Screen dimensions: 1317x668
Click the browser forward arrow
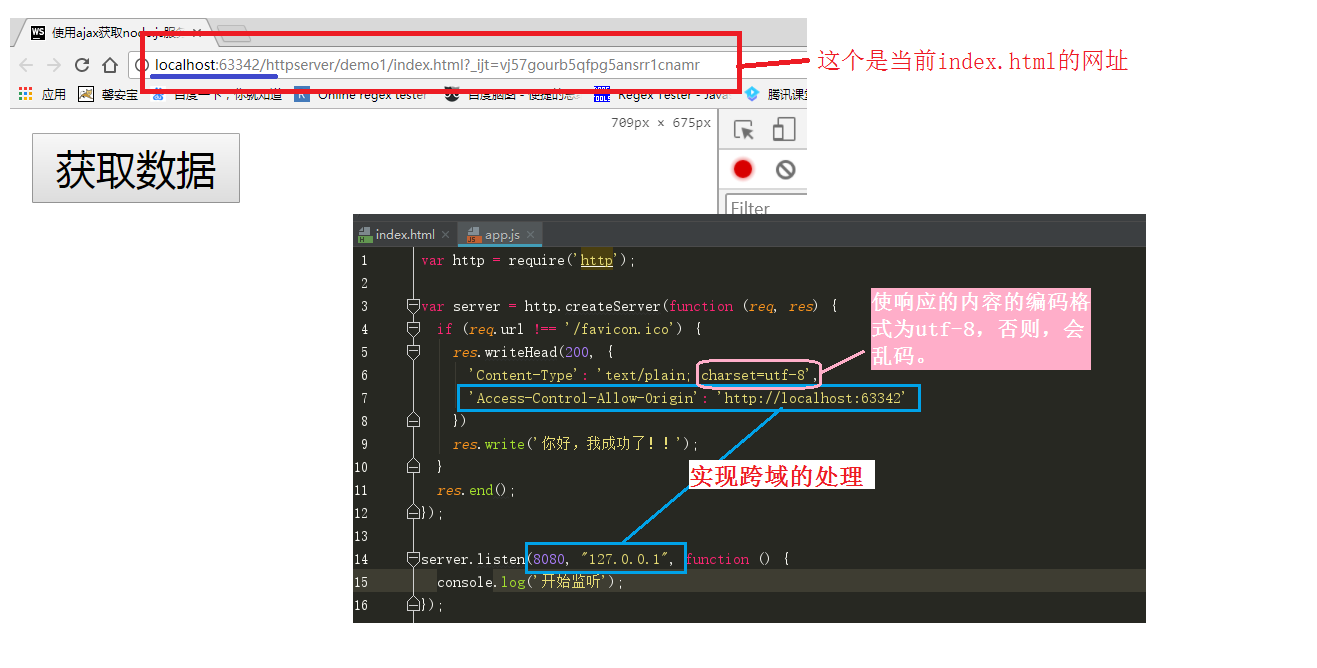pos(54,65)
